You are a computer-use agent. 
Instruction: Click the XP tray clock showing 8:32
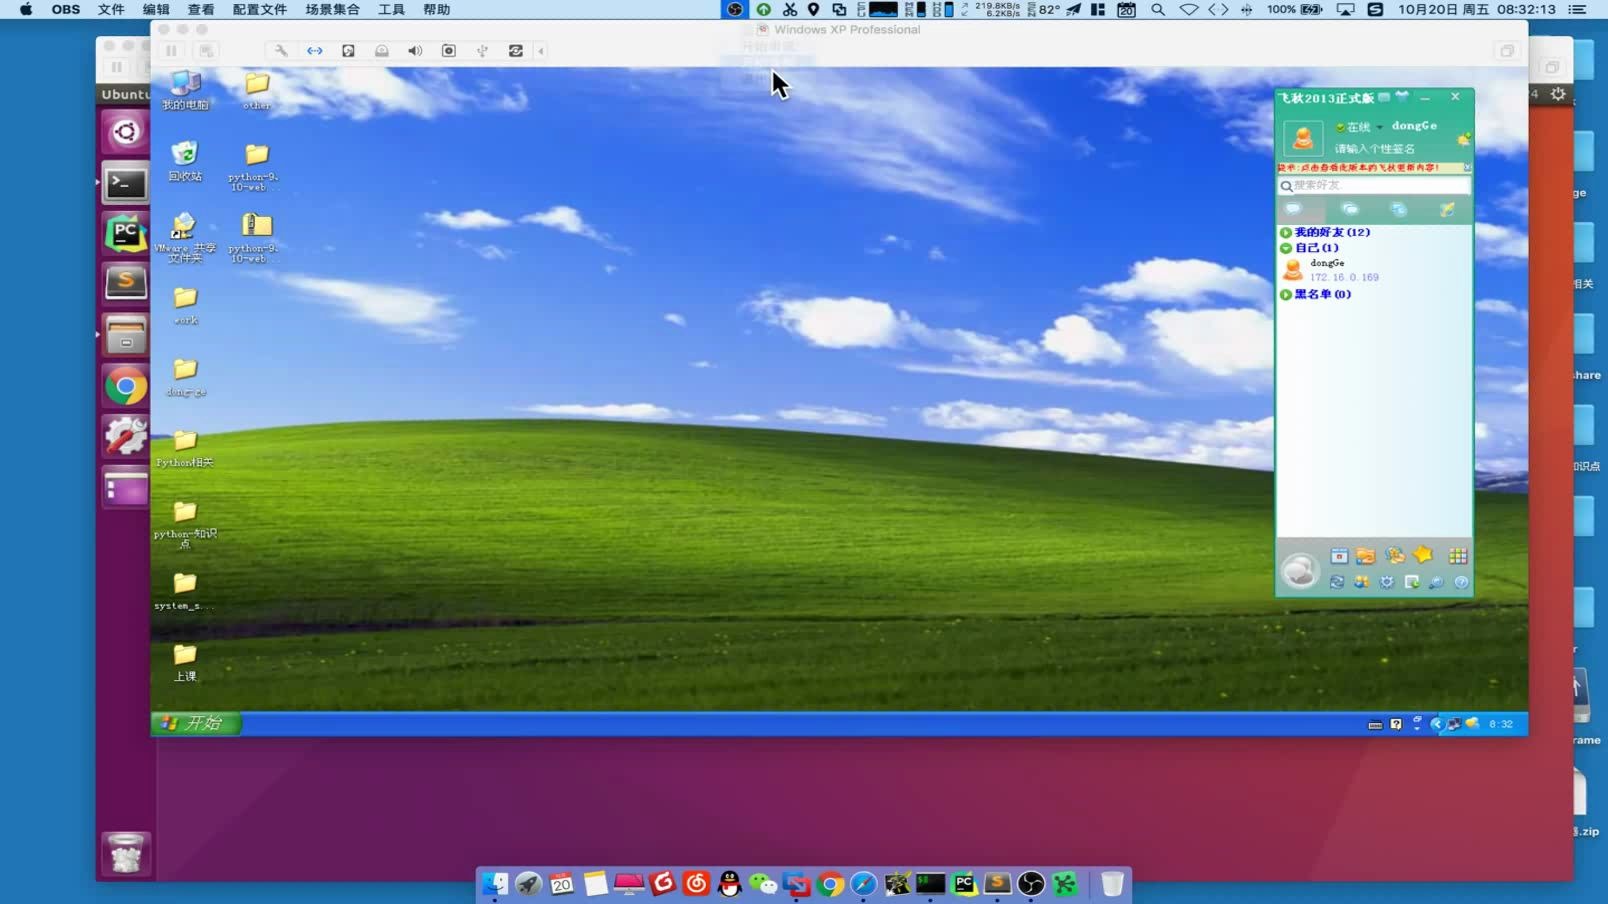[1501, 724]
